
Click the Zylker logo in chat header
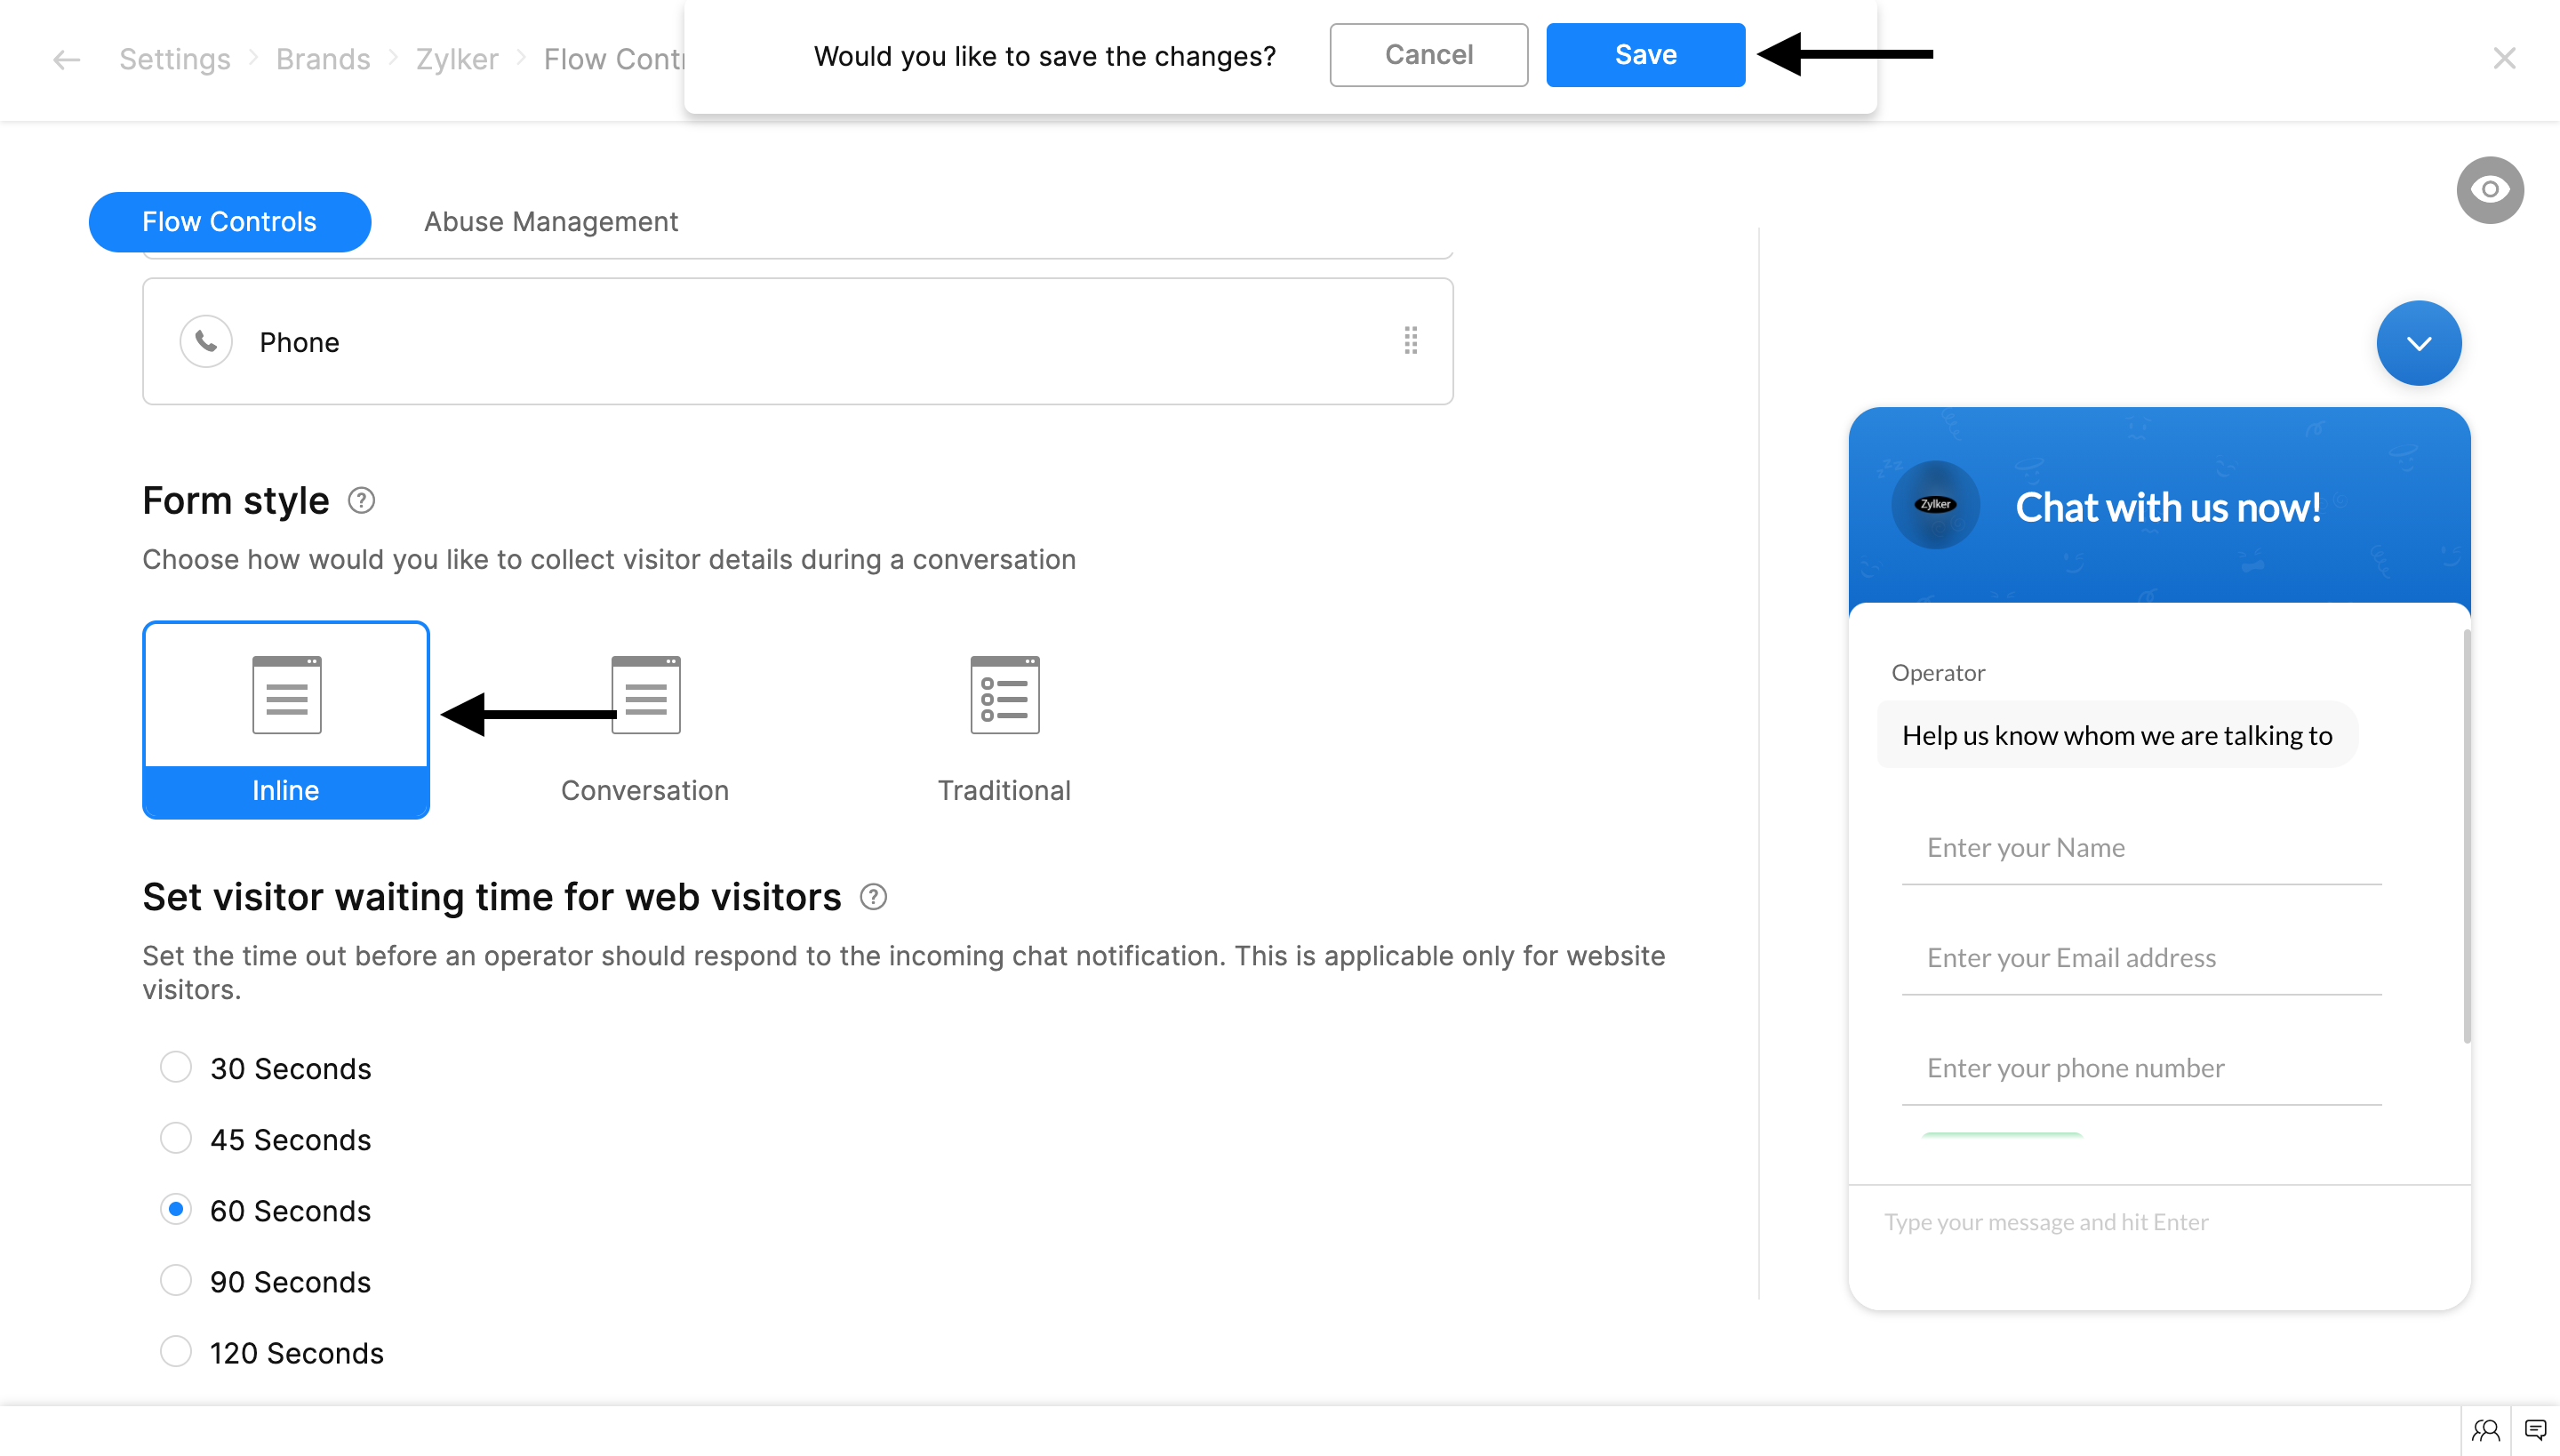coord(1935,505)
